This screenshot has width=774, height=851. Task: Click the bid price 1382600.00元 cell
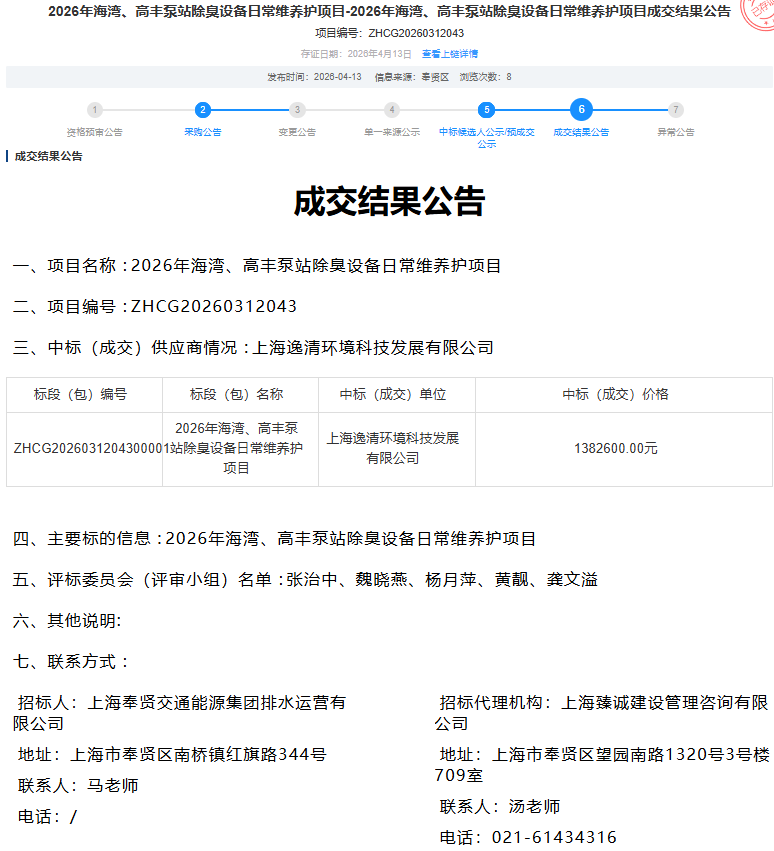click(616, 449)
